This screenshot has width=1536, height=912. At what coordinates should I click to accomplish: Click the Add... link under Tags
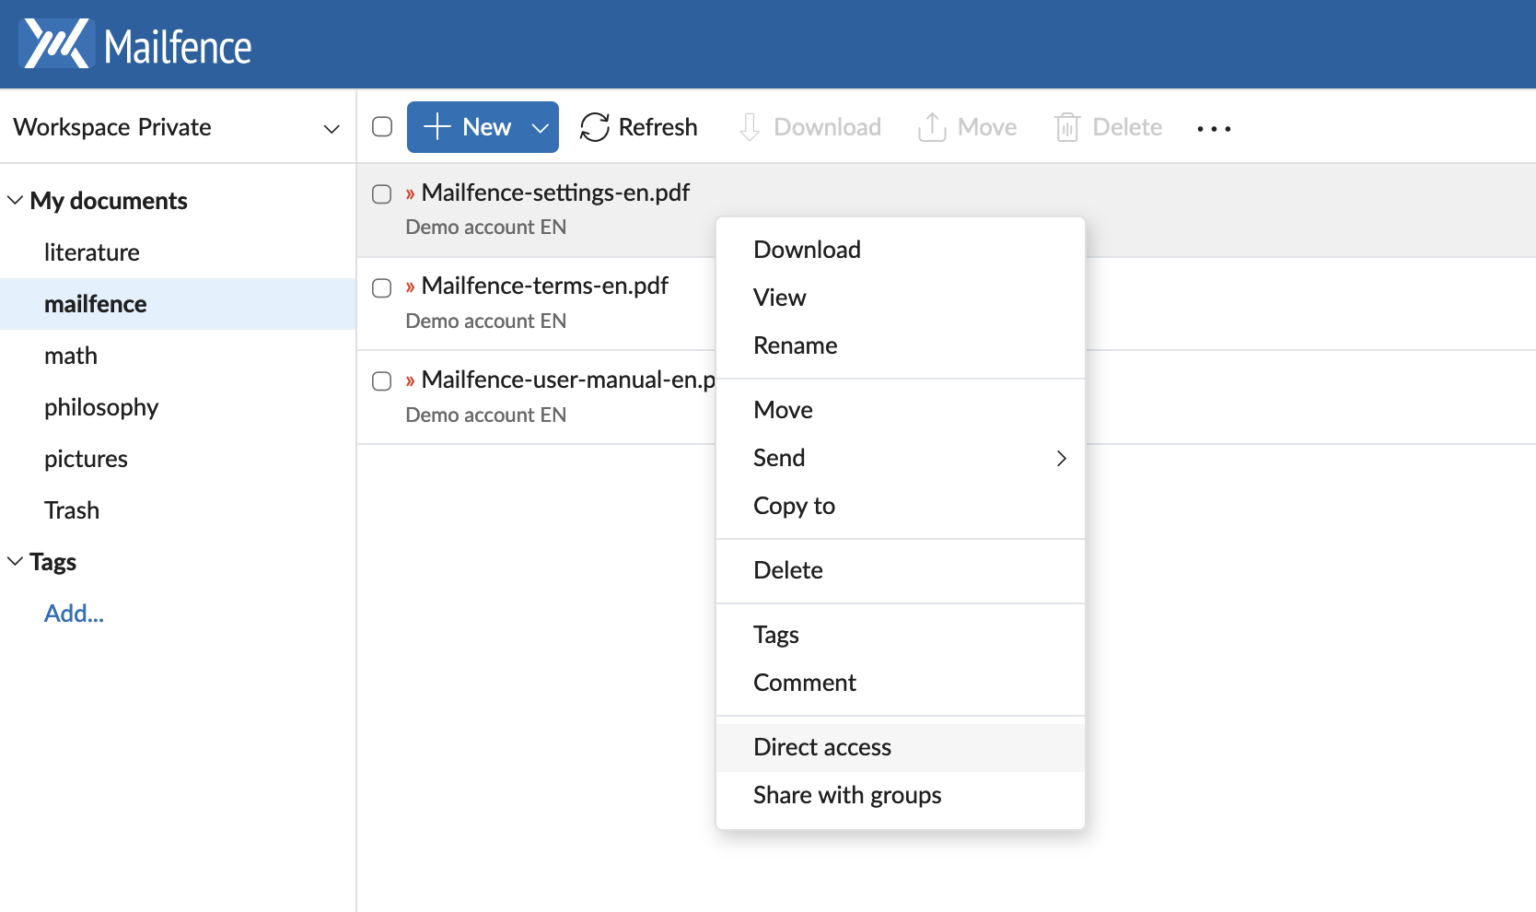coord(73,613)
